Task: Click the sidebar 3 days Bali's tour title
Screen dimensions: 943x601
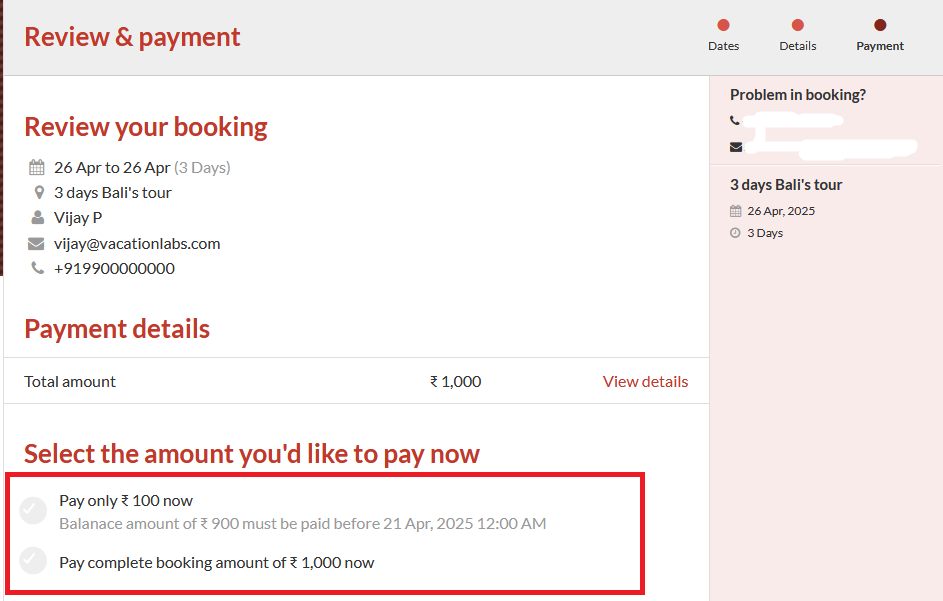Action: (x=786, y=185)
